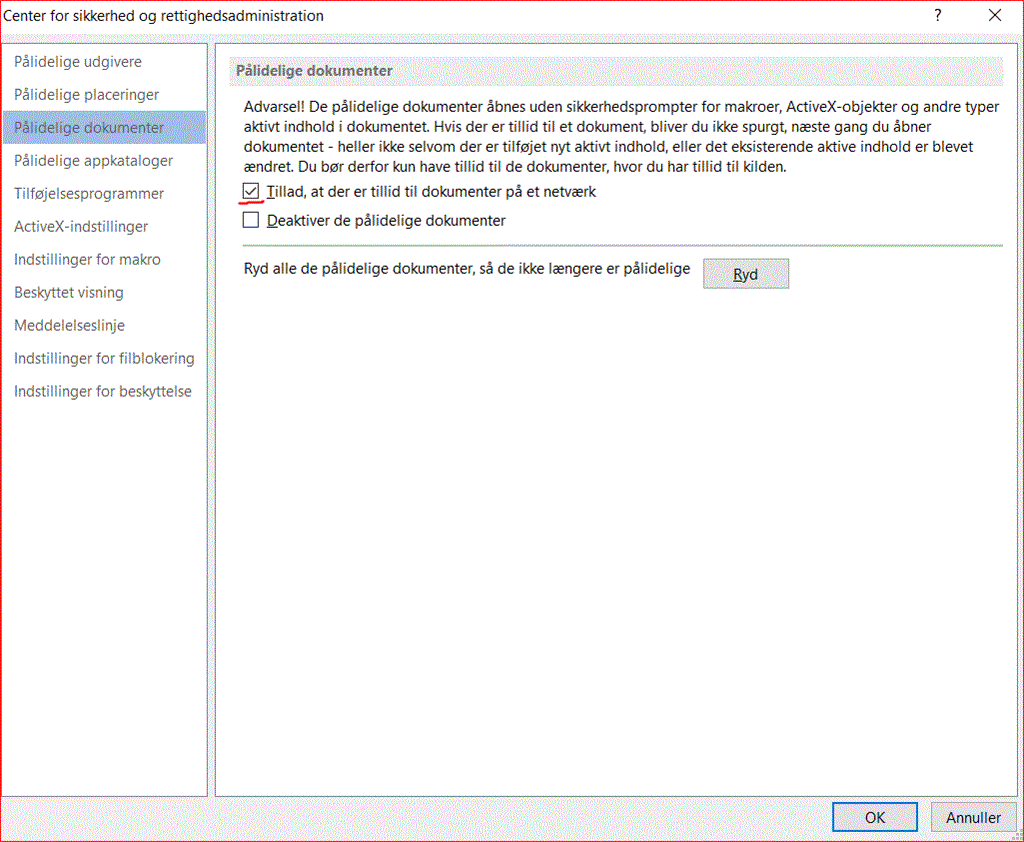
Task: Click the Ryd button
Action: 746,274
